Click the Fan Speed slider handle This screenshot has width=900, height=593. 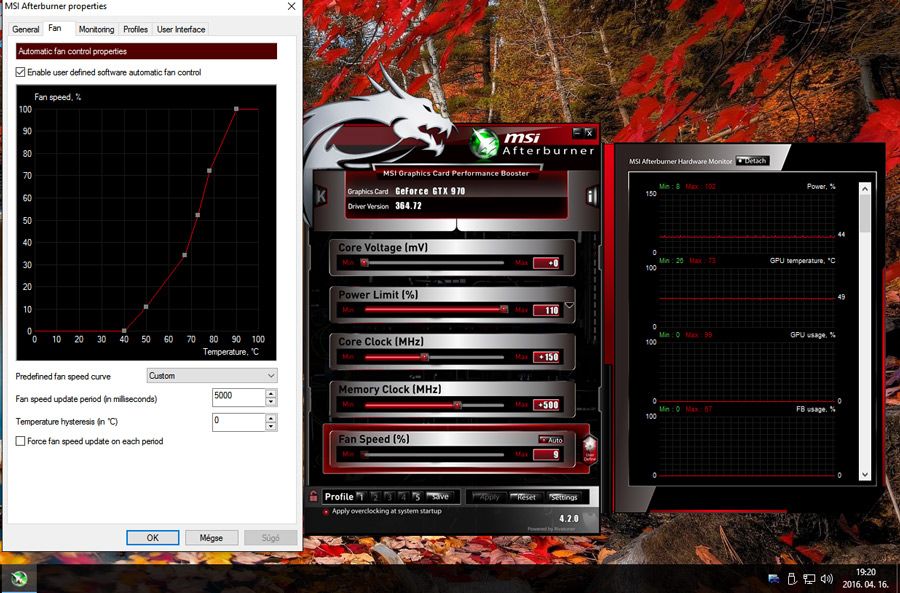click(x=364, y=455)
